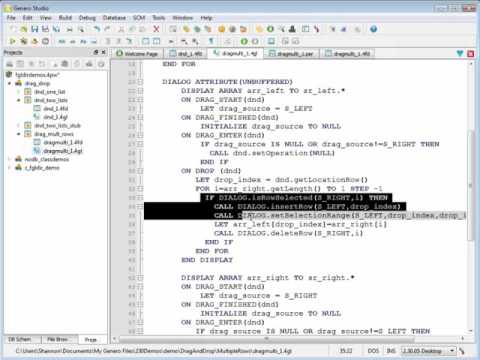Image resolution: width=480 pixels, height=360 pixels.
Task: Collapse the dnd_two_lists node
Action: [19, 100]
